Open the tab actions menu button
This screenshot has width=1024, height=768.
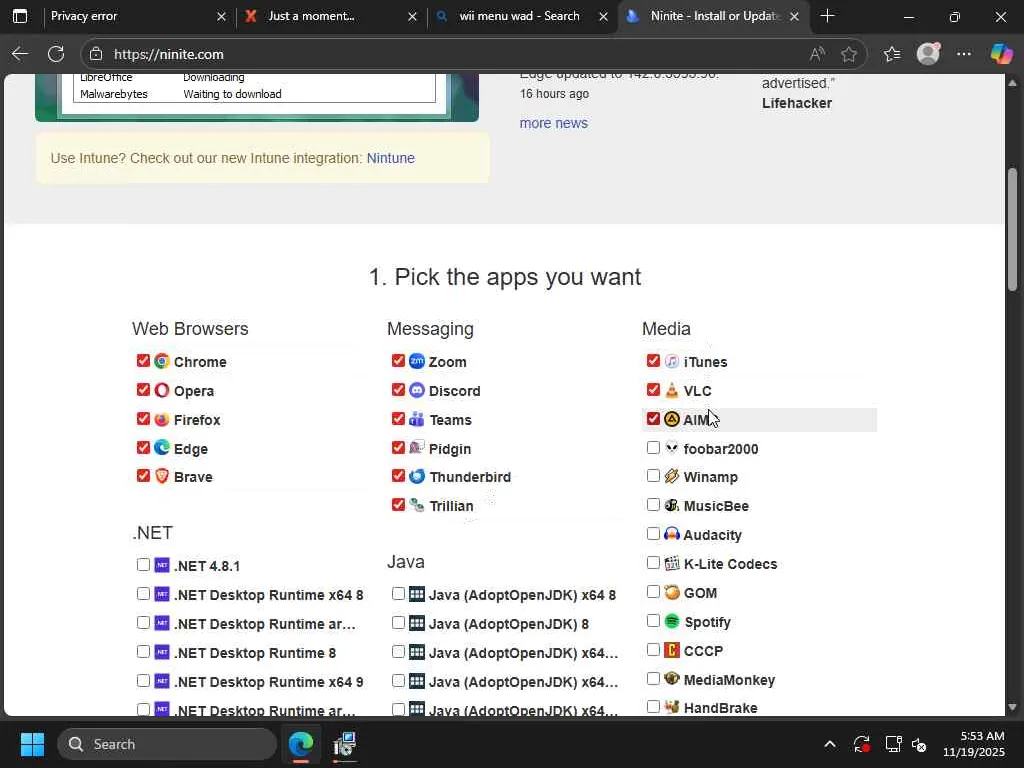(x=20, y=16)
